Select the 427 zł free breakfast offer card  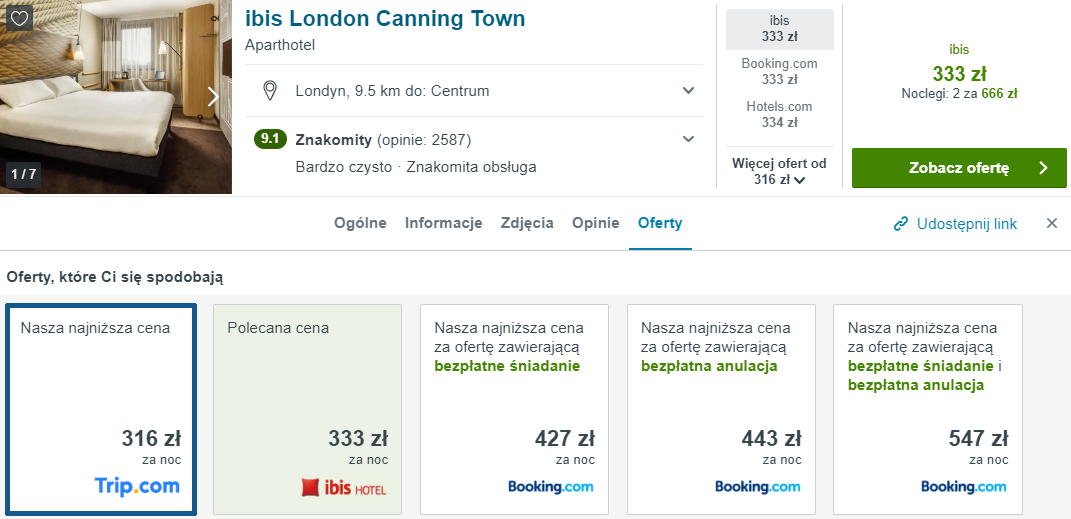click(514, 410)
